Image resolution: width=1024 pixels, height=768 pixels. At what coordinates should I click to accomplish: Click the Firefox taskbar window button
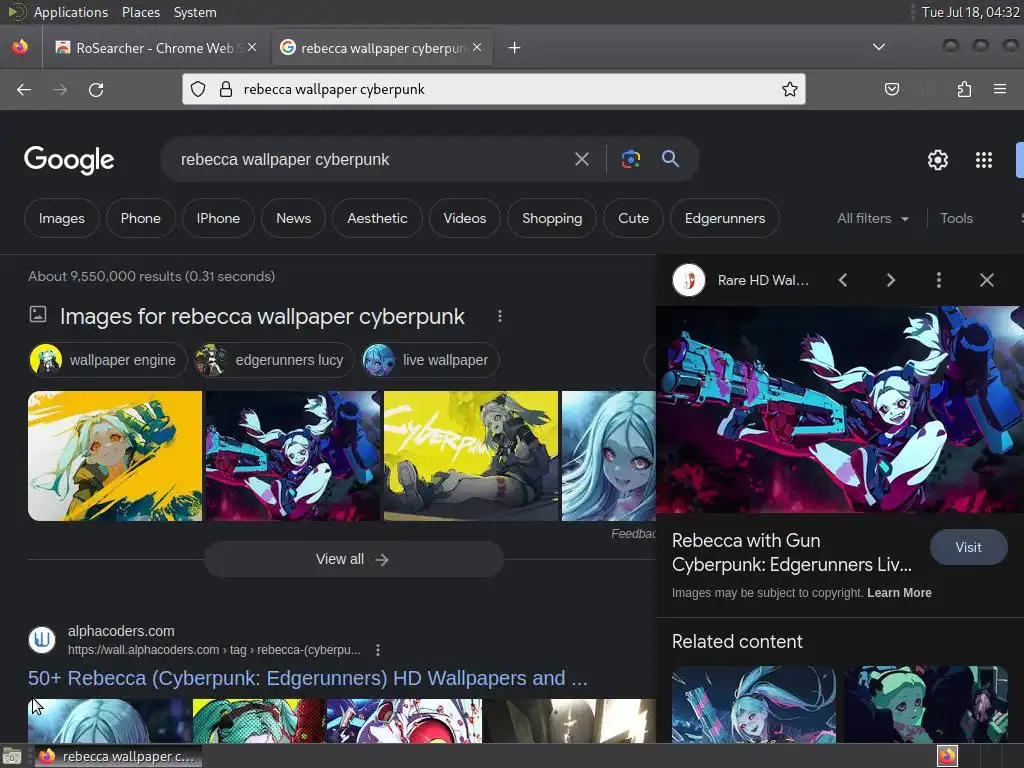point(118,756)
